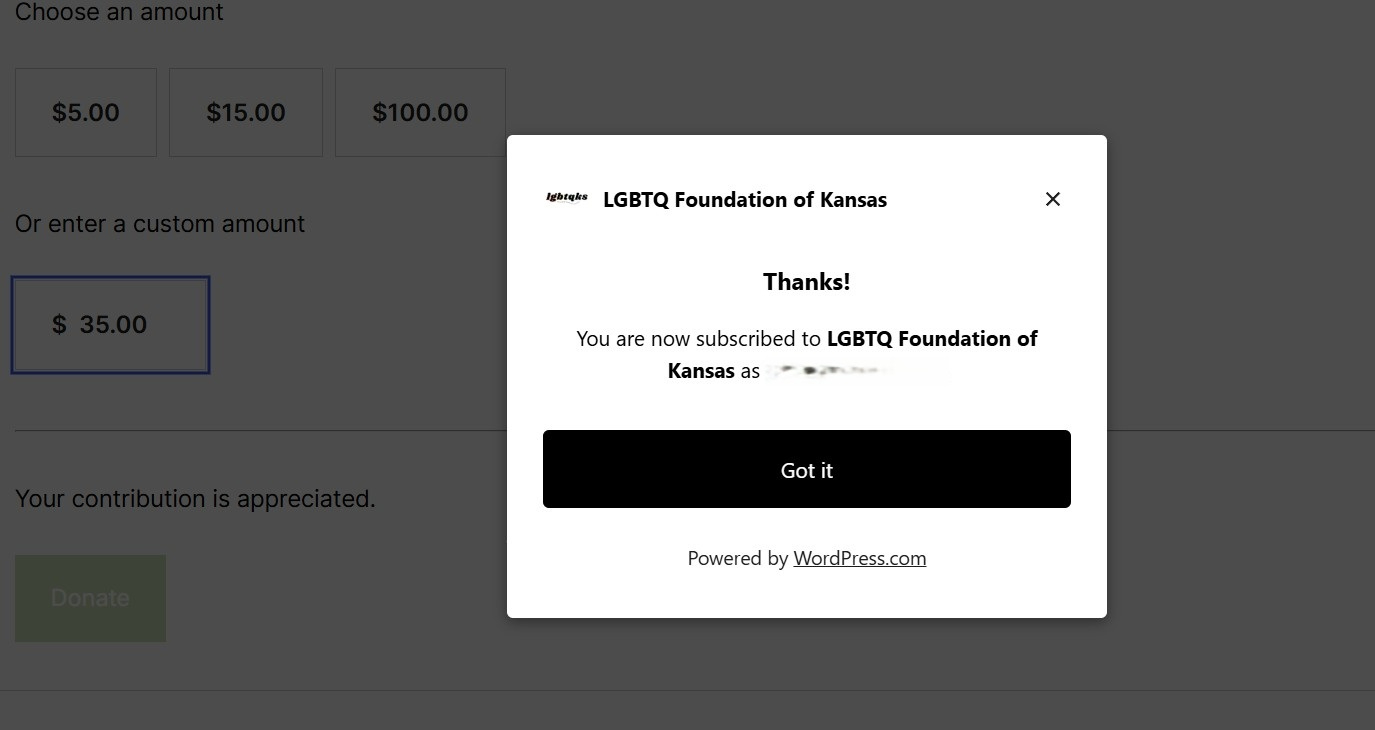The width and height of the screenshot is (1375, 730).
Task: Select the $5.00 donation amount
Action: pos(86,113)
